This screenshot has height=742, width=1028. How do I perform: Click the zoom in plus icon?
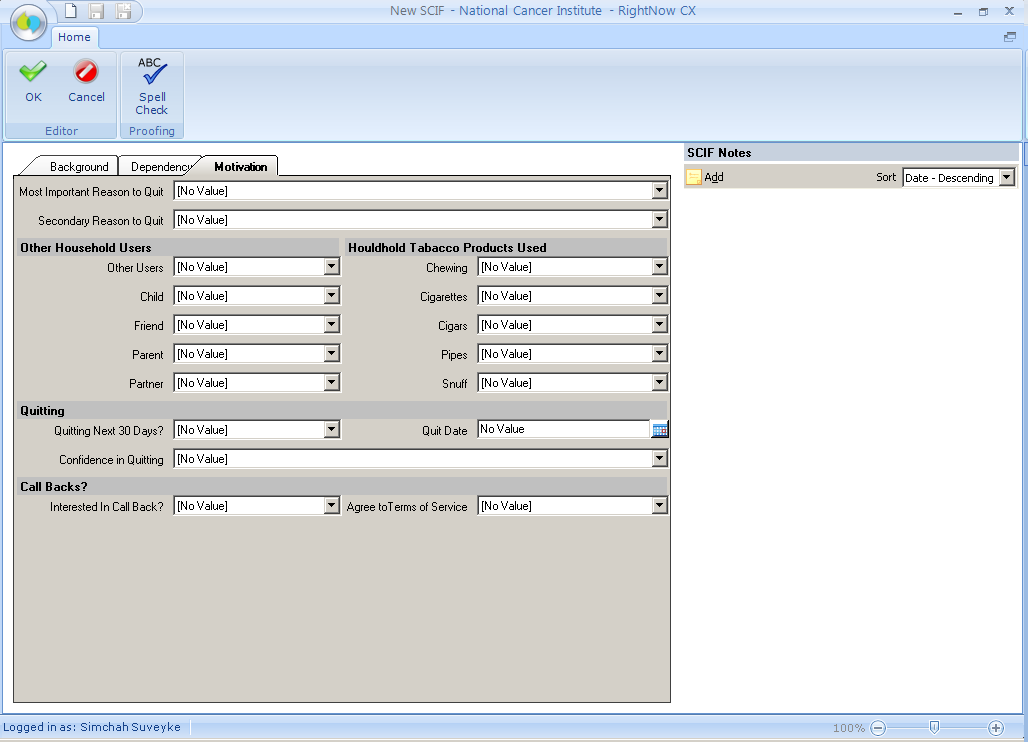point(996,728)
